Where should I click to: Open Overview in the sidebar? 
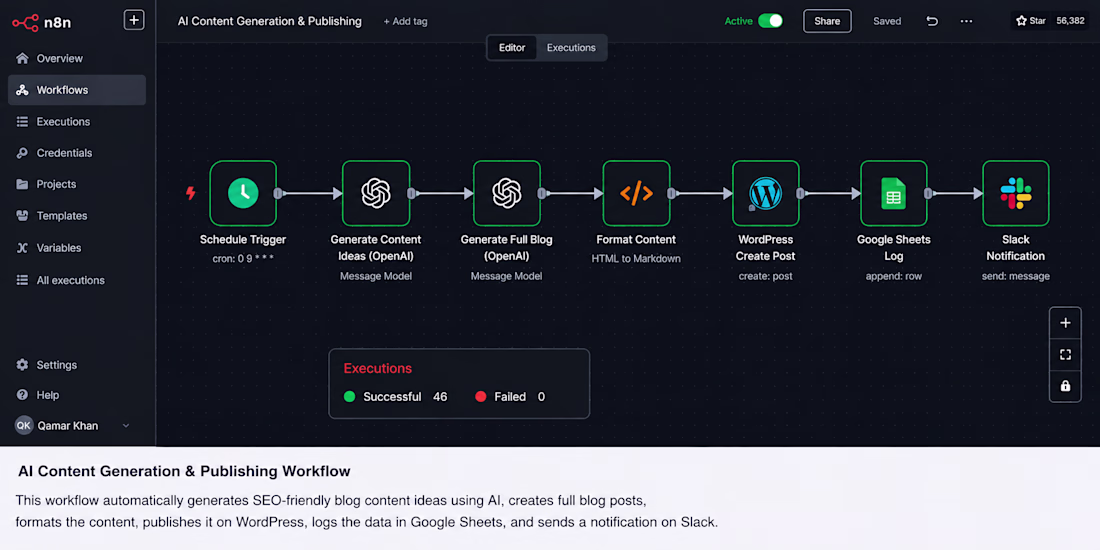coord(77,58)
